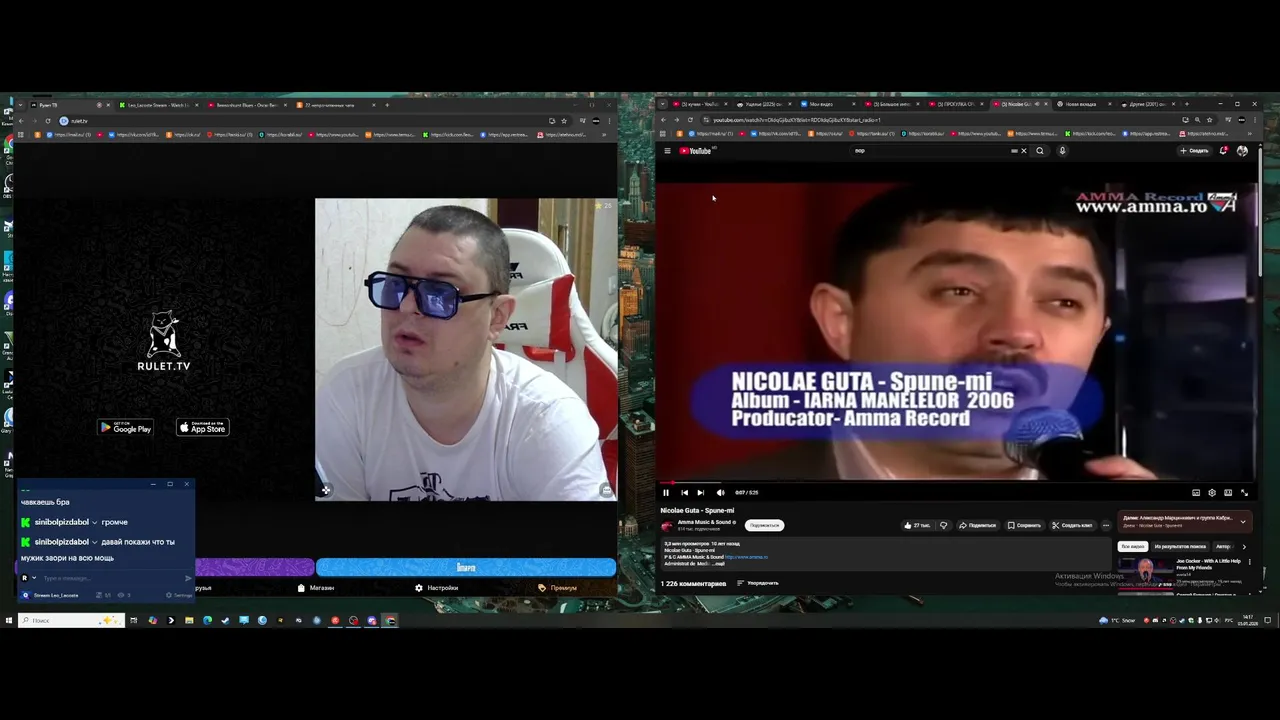Click the purple button beside Start
The height and width of the screenshot is (720, 1280).
point(255,567)
